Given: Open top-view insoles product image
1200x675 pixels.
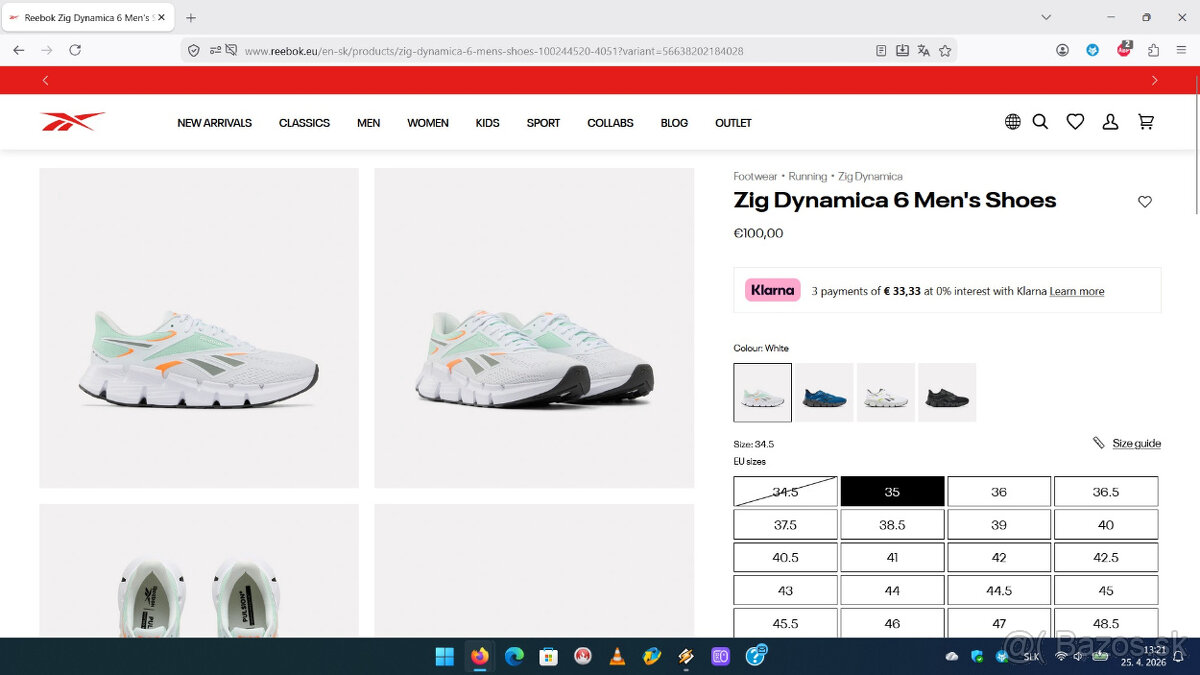Looking at the screenshot, I should click(x=199, y=571).
